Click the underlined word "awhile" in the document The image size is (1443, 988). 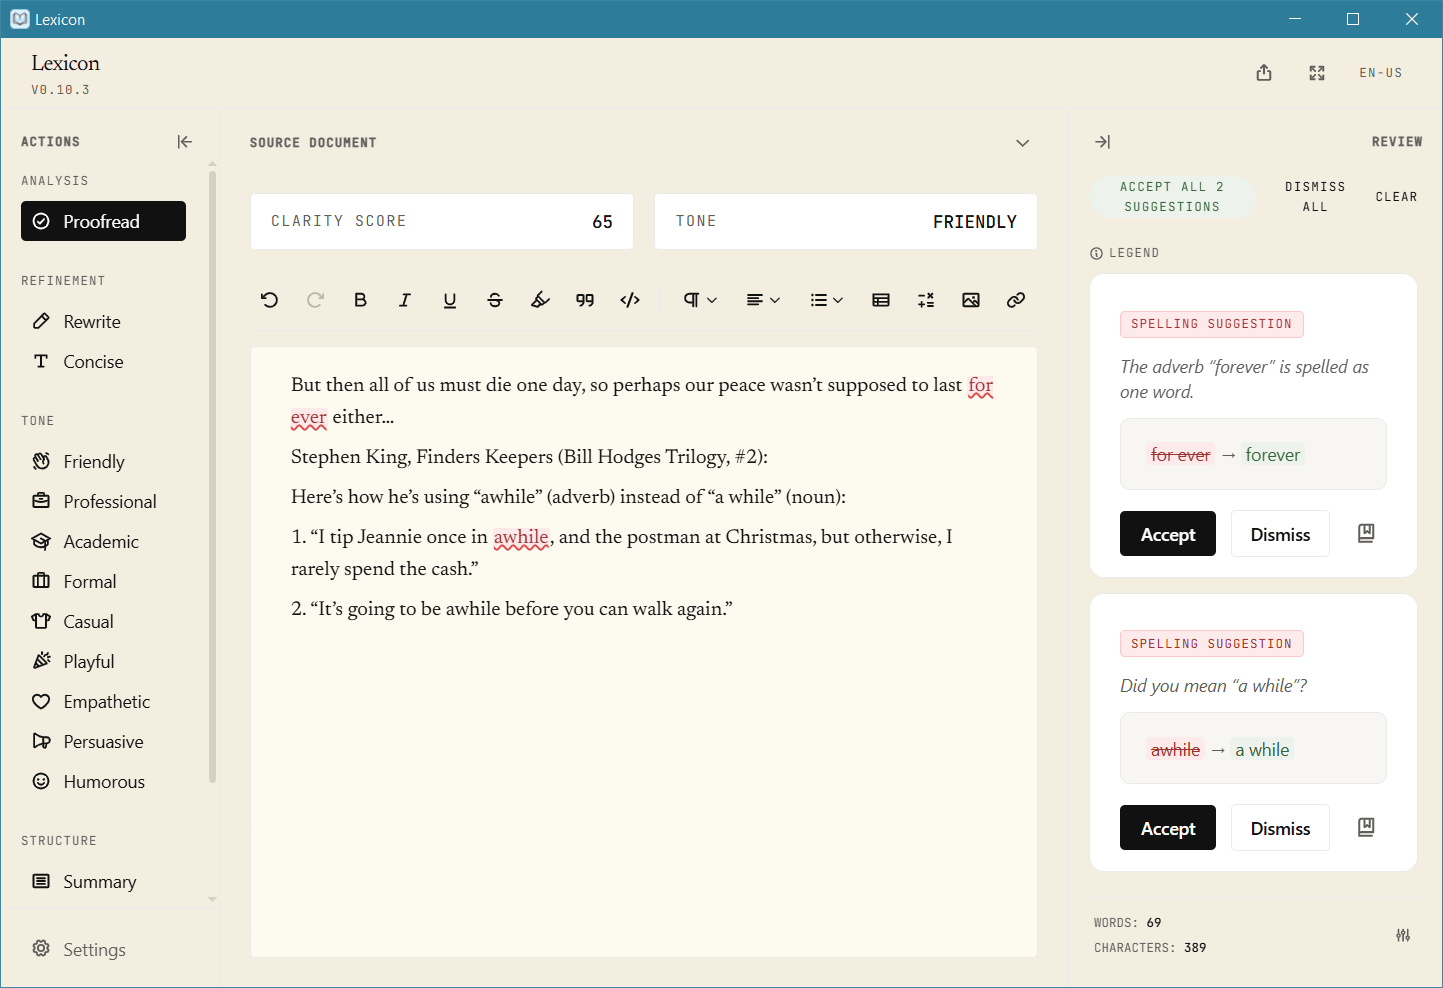(x=521, y=537)
